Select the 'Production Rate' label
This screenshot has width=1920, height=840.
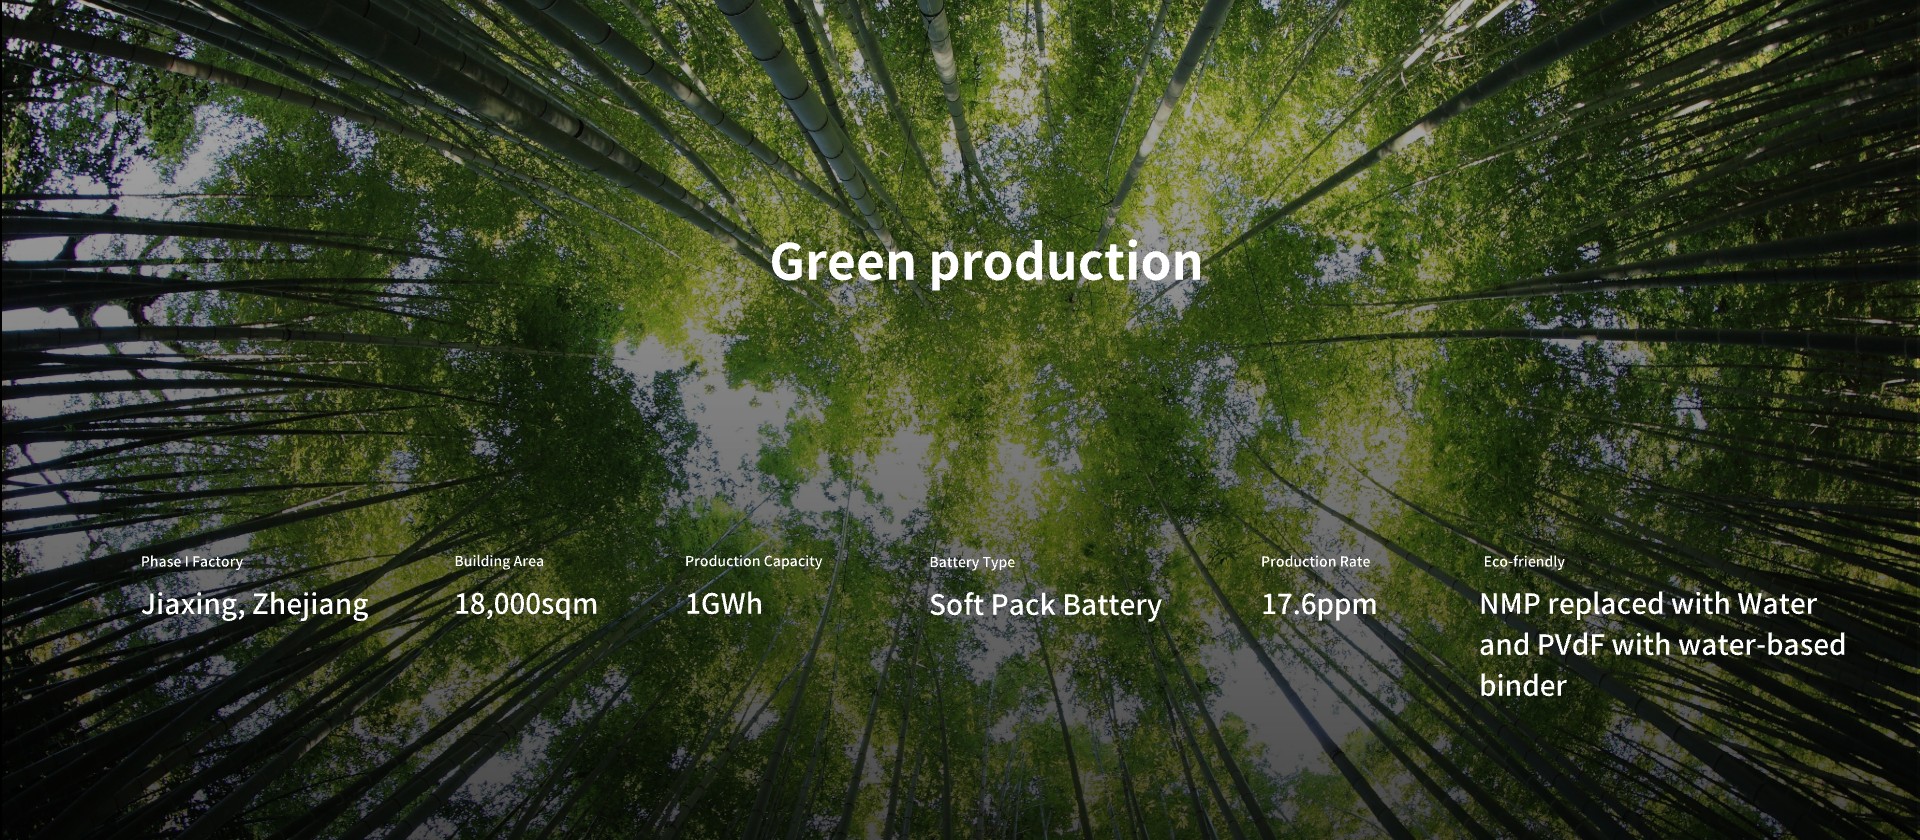click(x=1315, y=562)
